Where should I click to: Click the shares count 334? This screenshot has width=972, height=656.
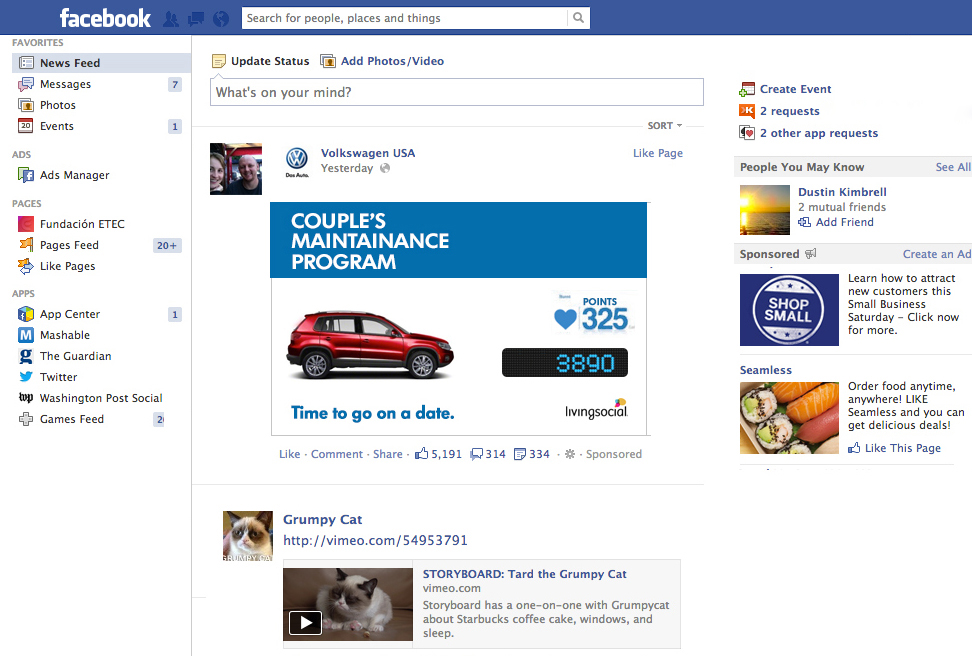(x=532, y=454)
